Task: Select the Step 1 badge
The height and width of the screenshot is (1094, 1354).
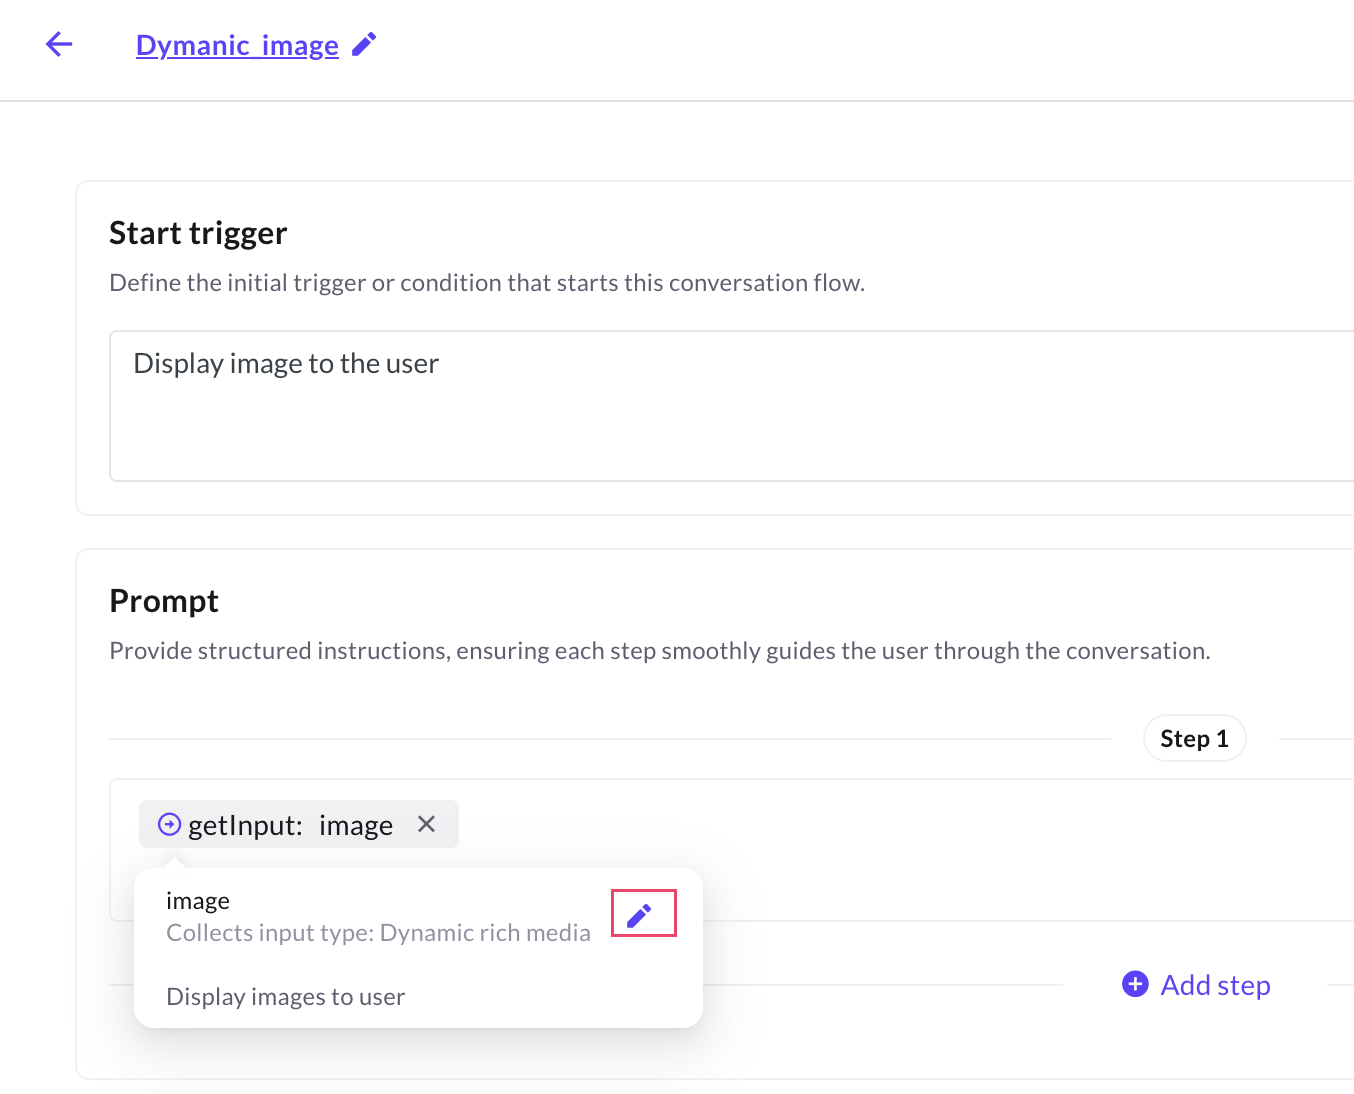Action: (1193, 739)
